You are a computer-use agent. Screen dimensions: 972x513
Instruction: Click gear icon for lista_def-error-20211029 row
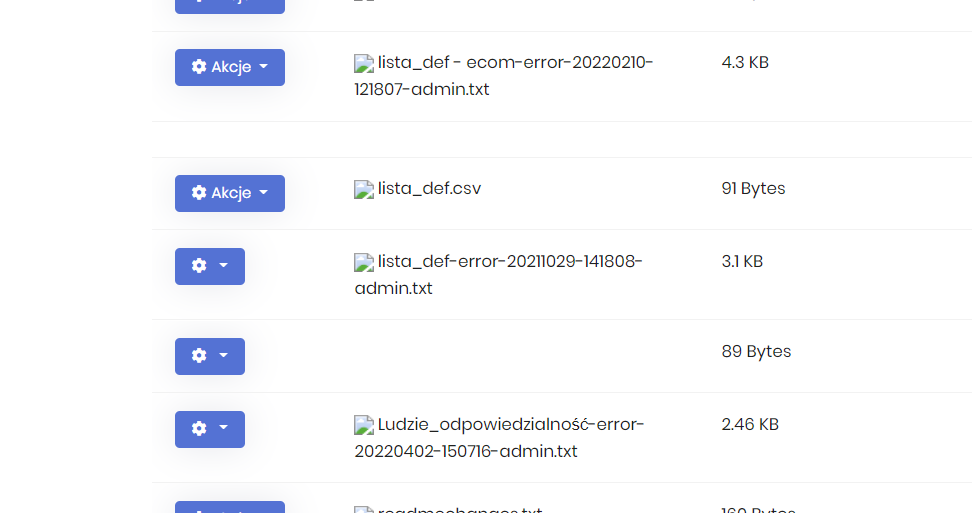[x=199, y=266]
